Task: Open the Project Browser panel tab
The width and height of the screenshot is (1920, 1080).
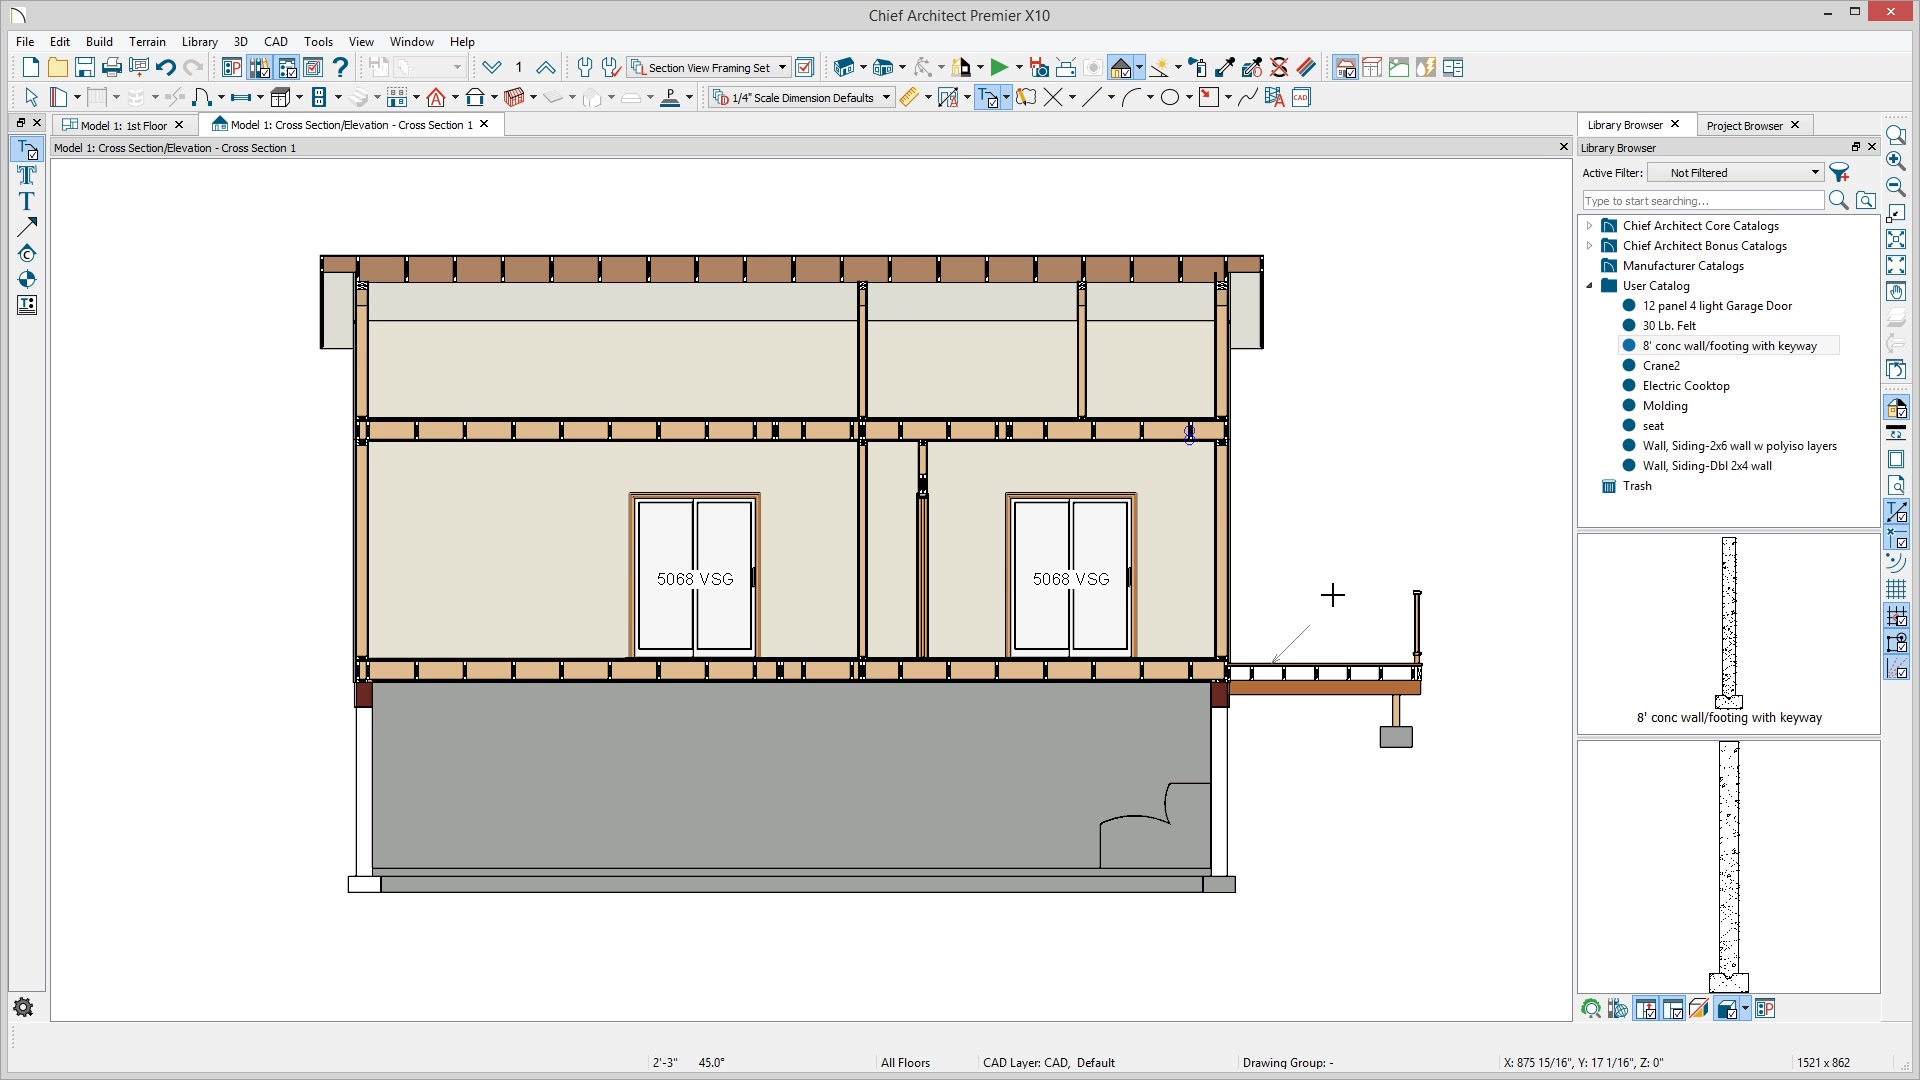Action: point(1744,125)
